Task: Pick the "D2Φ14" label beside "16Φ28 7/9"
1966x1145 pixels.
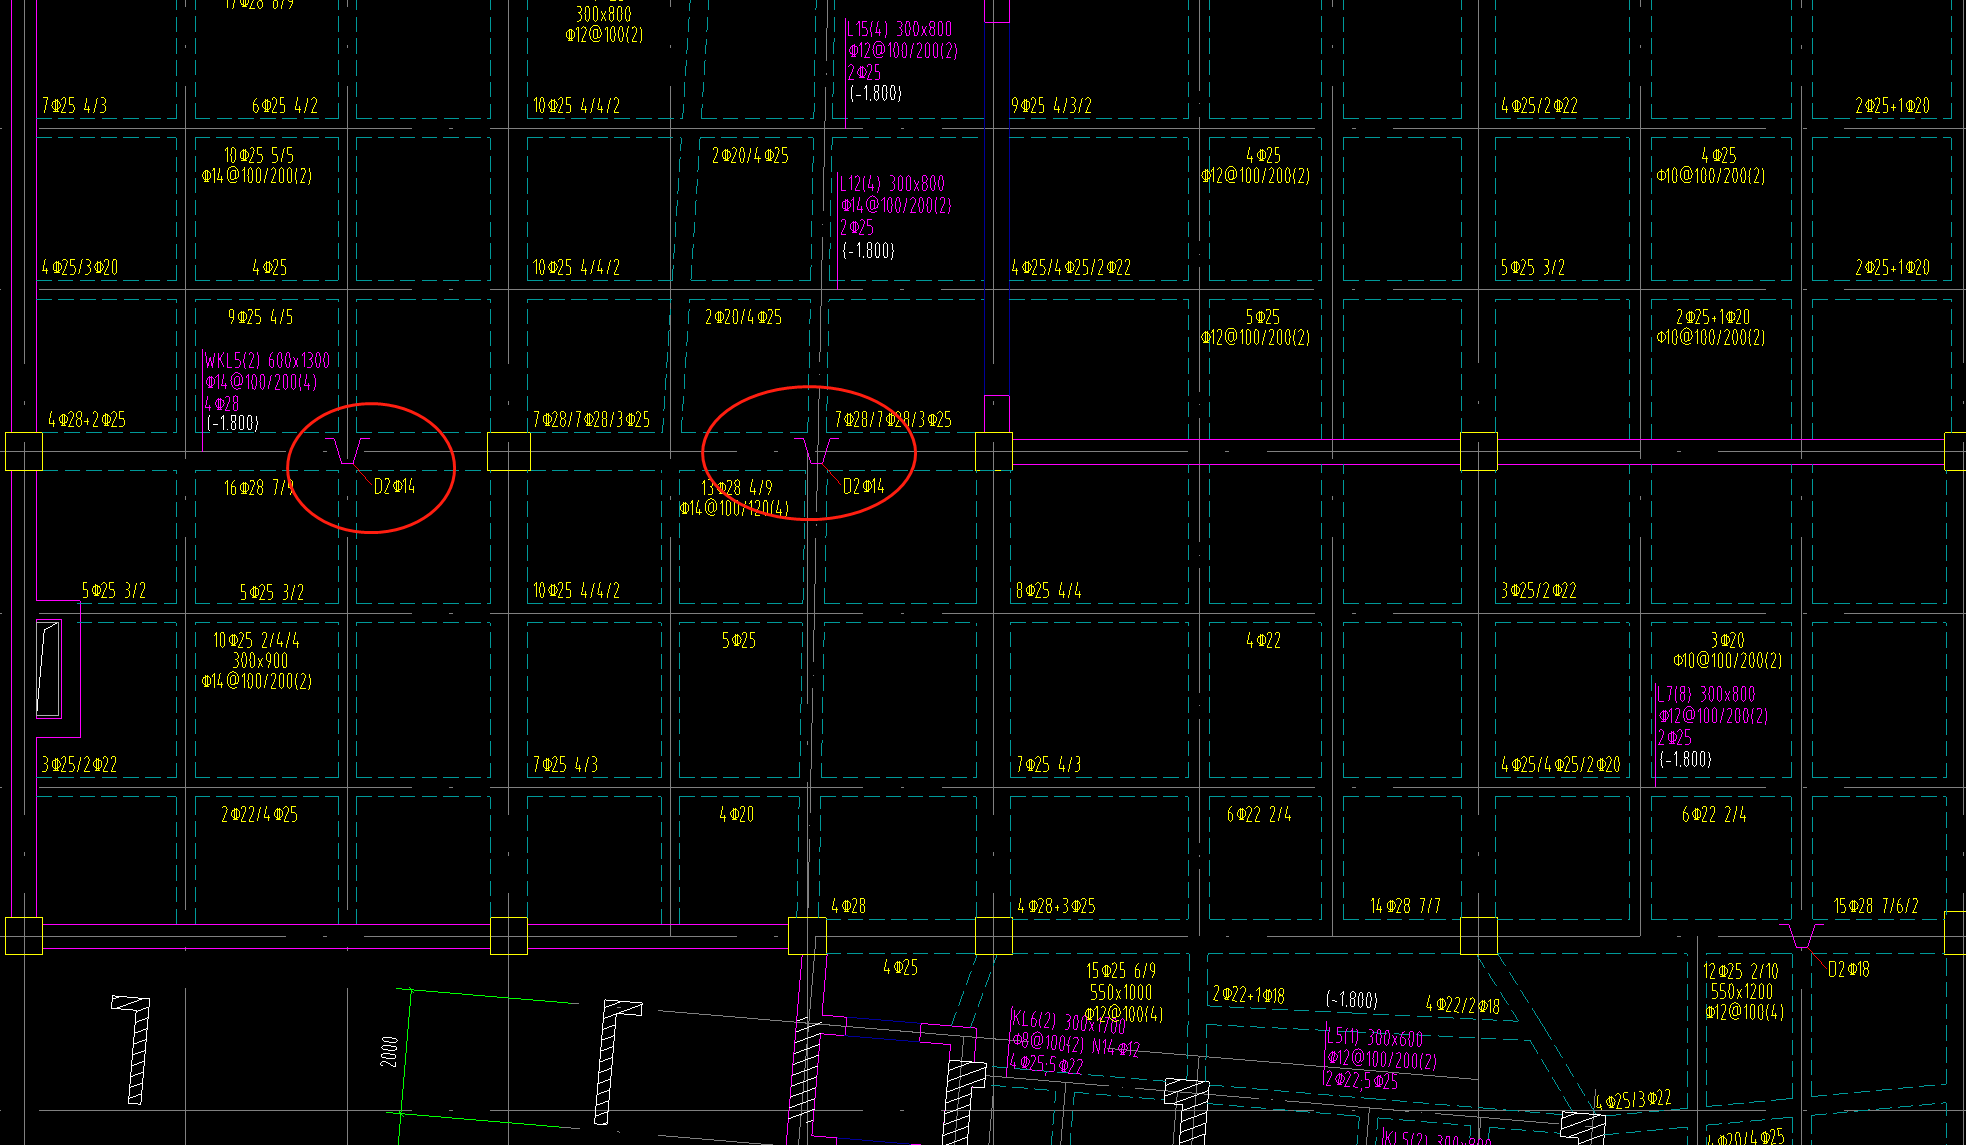Action: (x=394, y=487)
